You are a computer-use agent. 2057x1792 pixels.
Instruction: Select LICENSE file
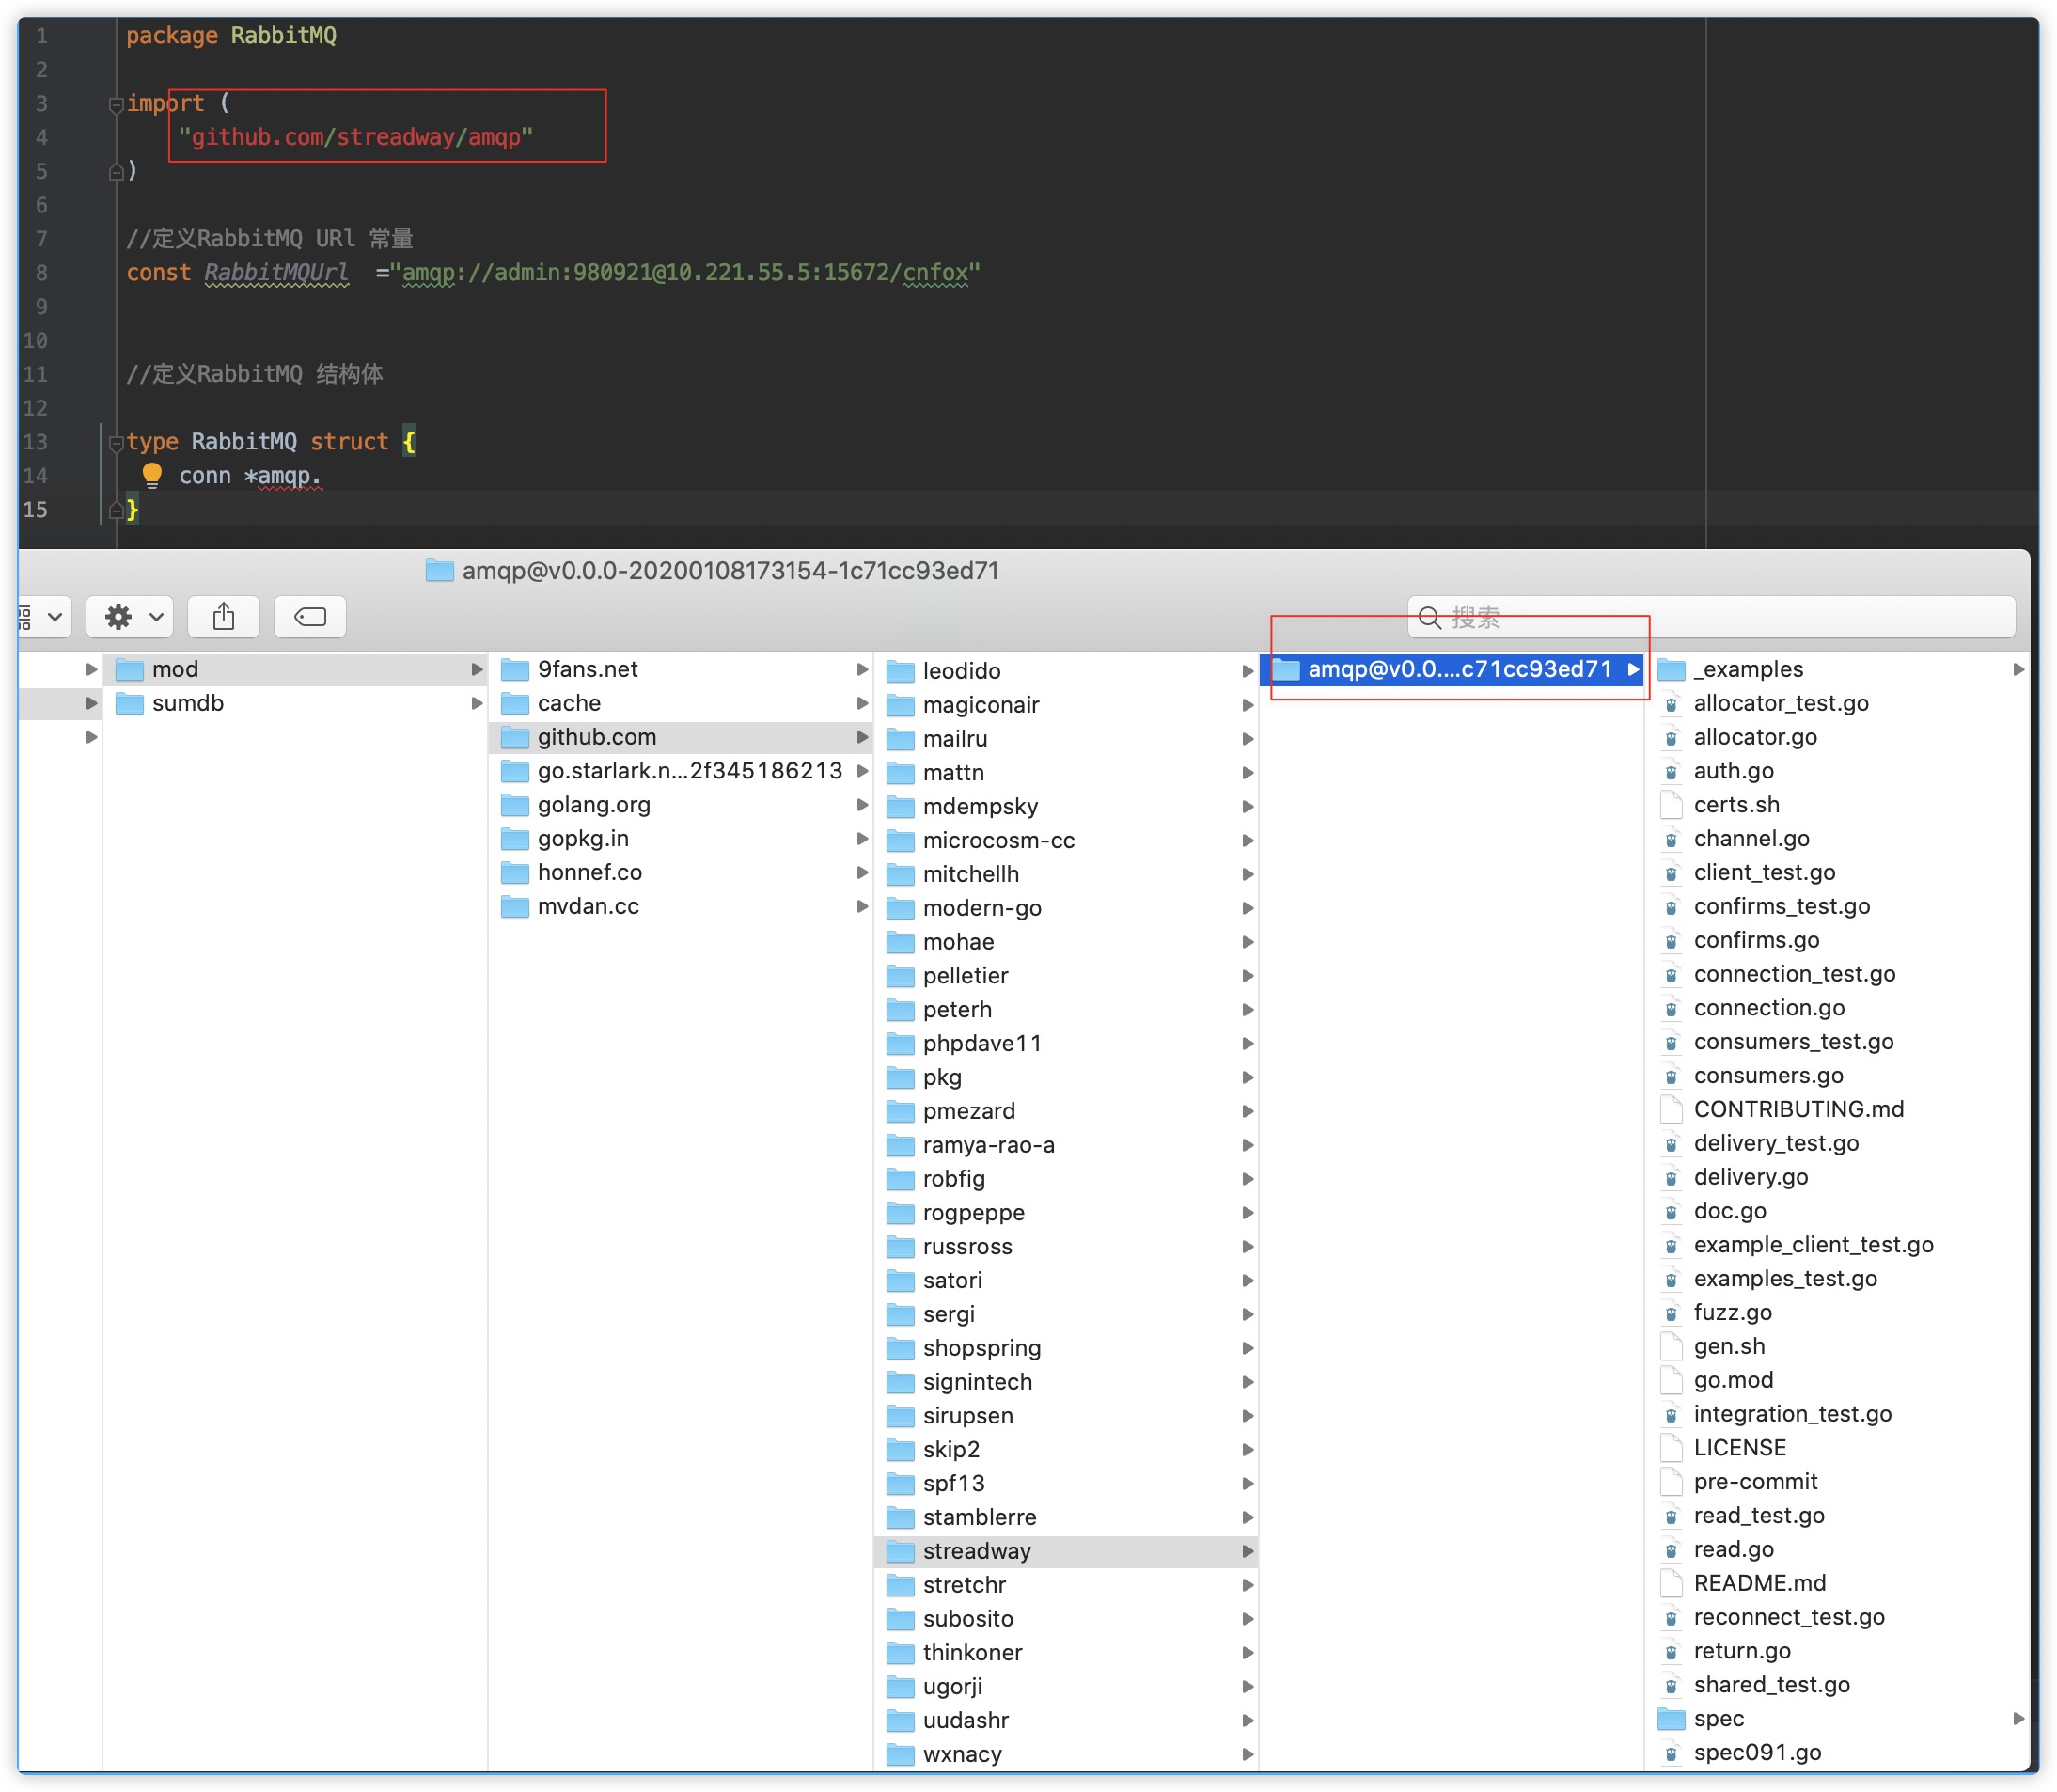[1838, 1449]
